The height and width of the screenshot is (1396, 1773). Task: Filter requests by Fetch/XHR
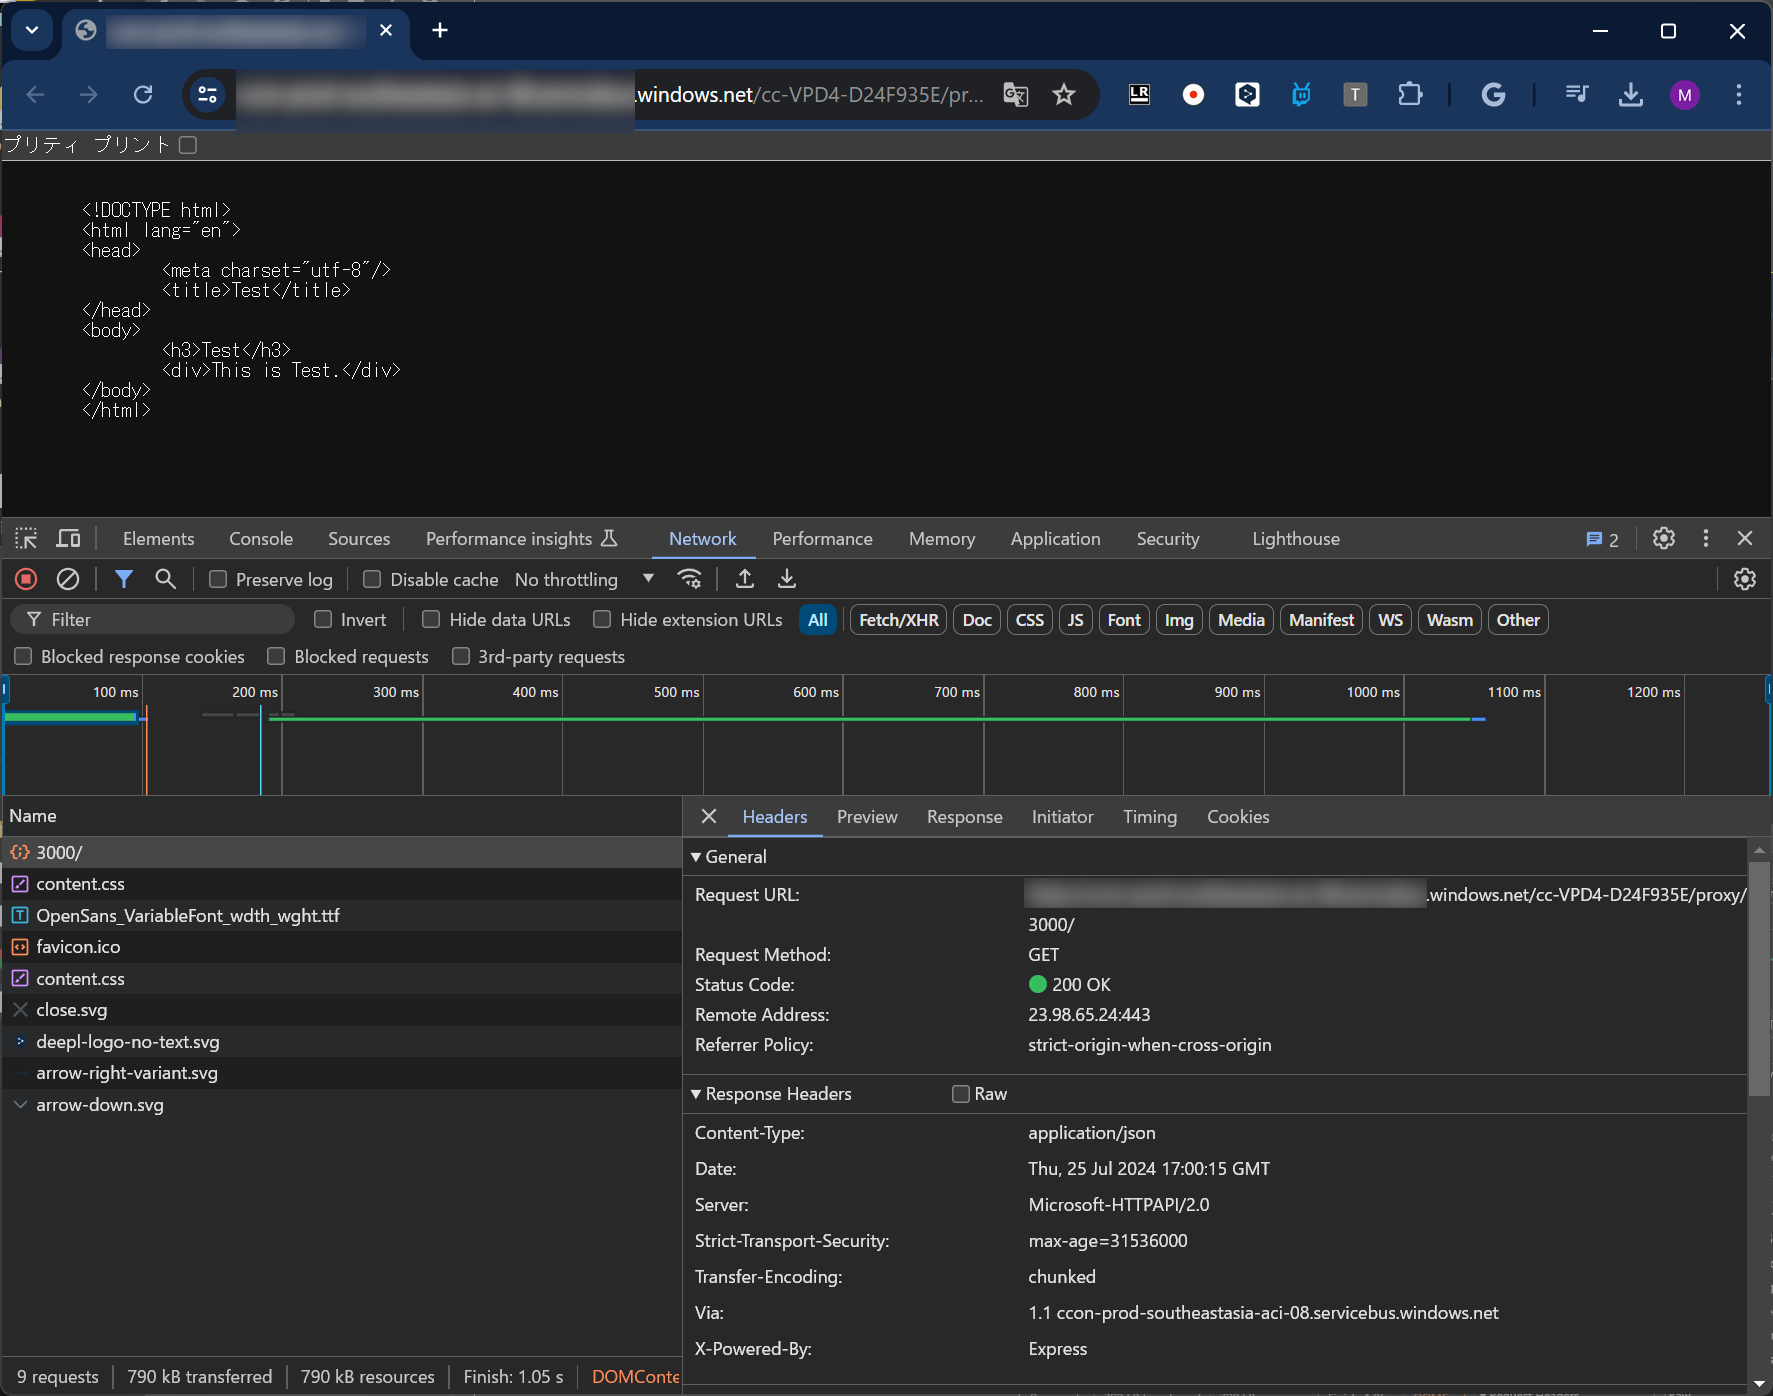[x=898, y=620]
